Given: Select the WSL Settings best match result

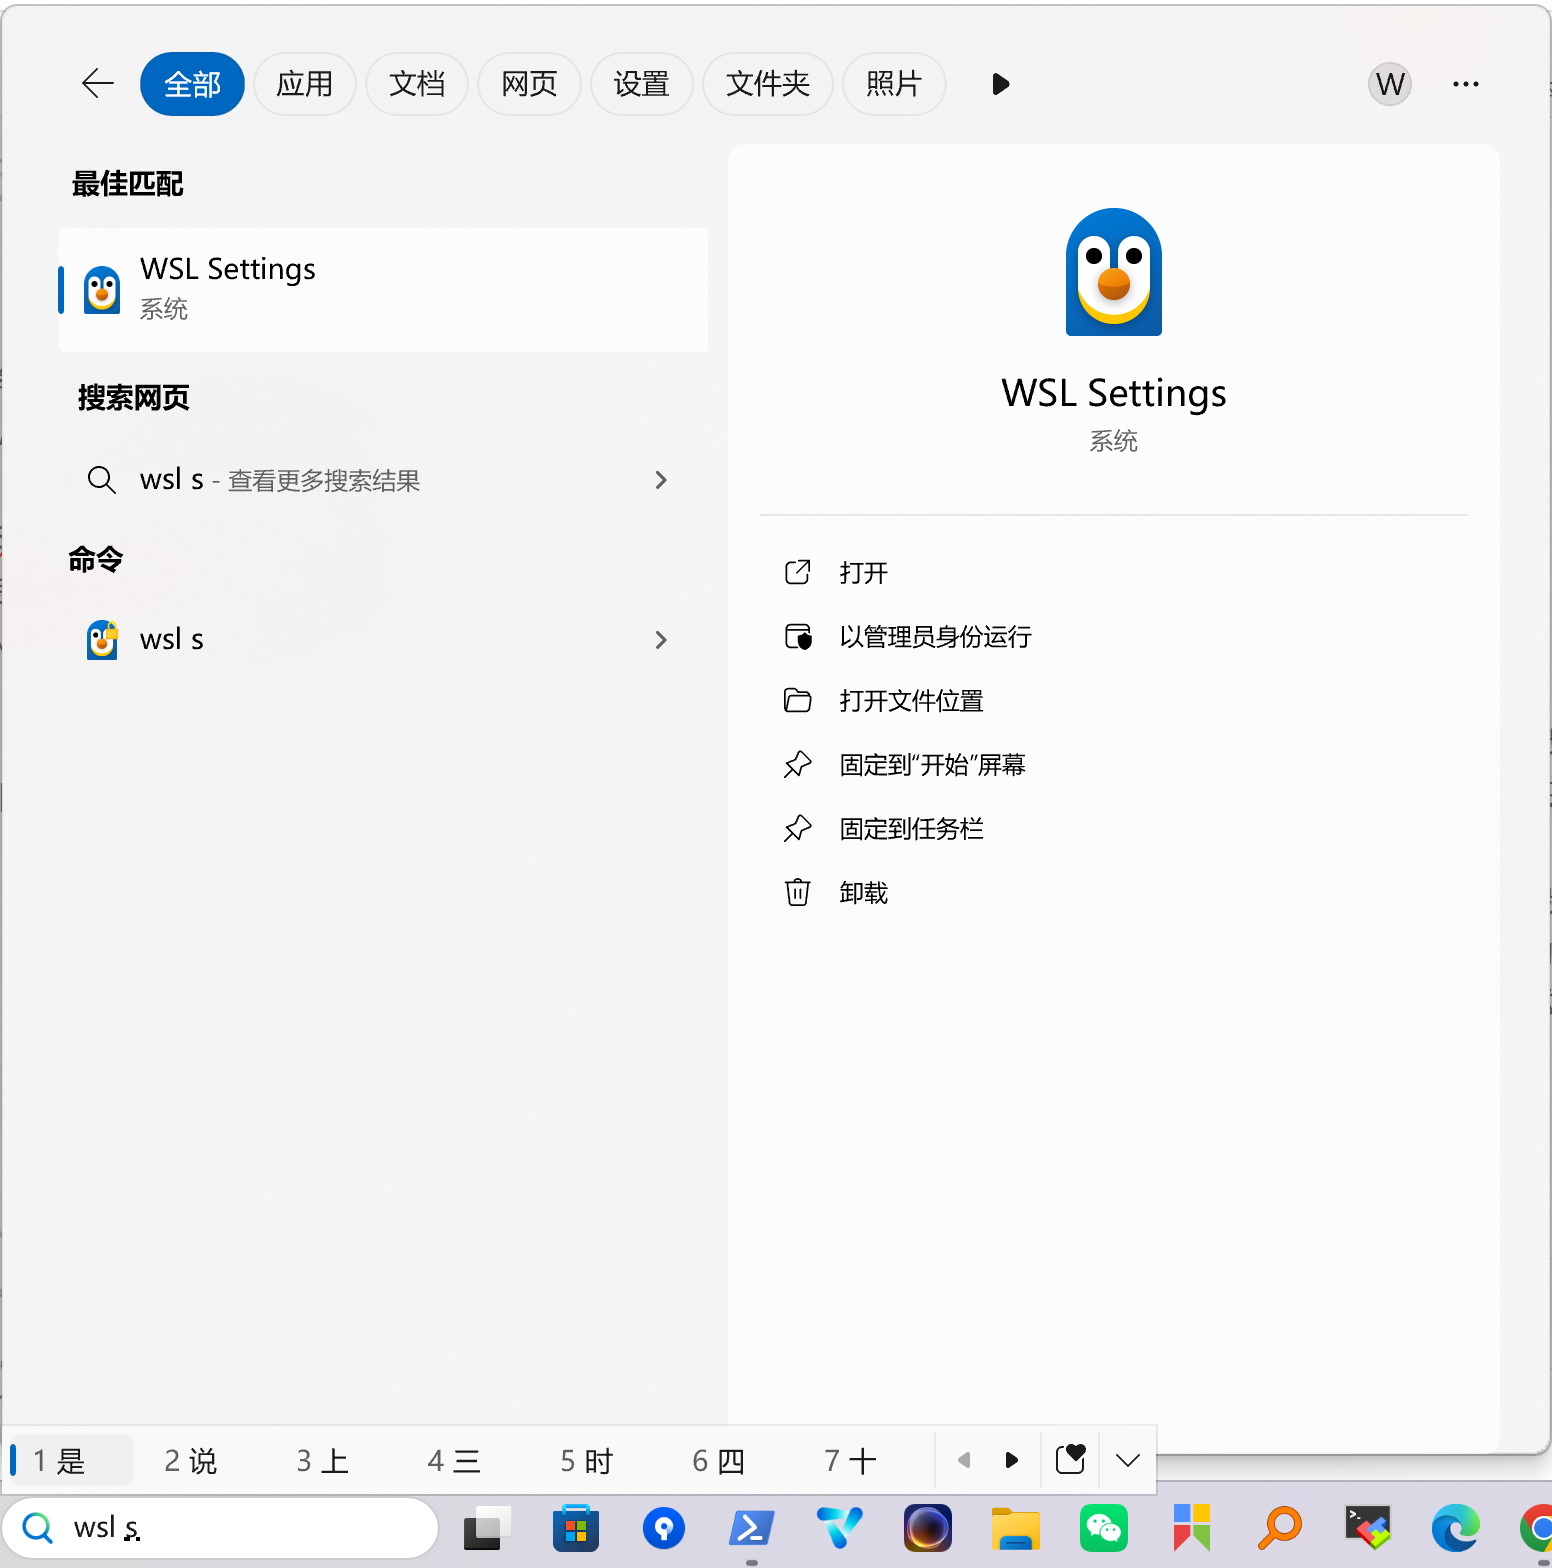Looking at the screenshot, I should coord(383,290).
